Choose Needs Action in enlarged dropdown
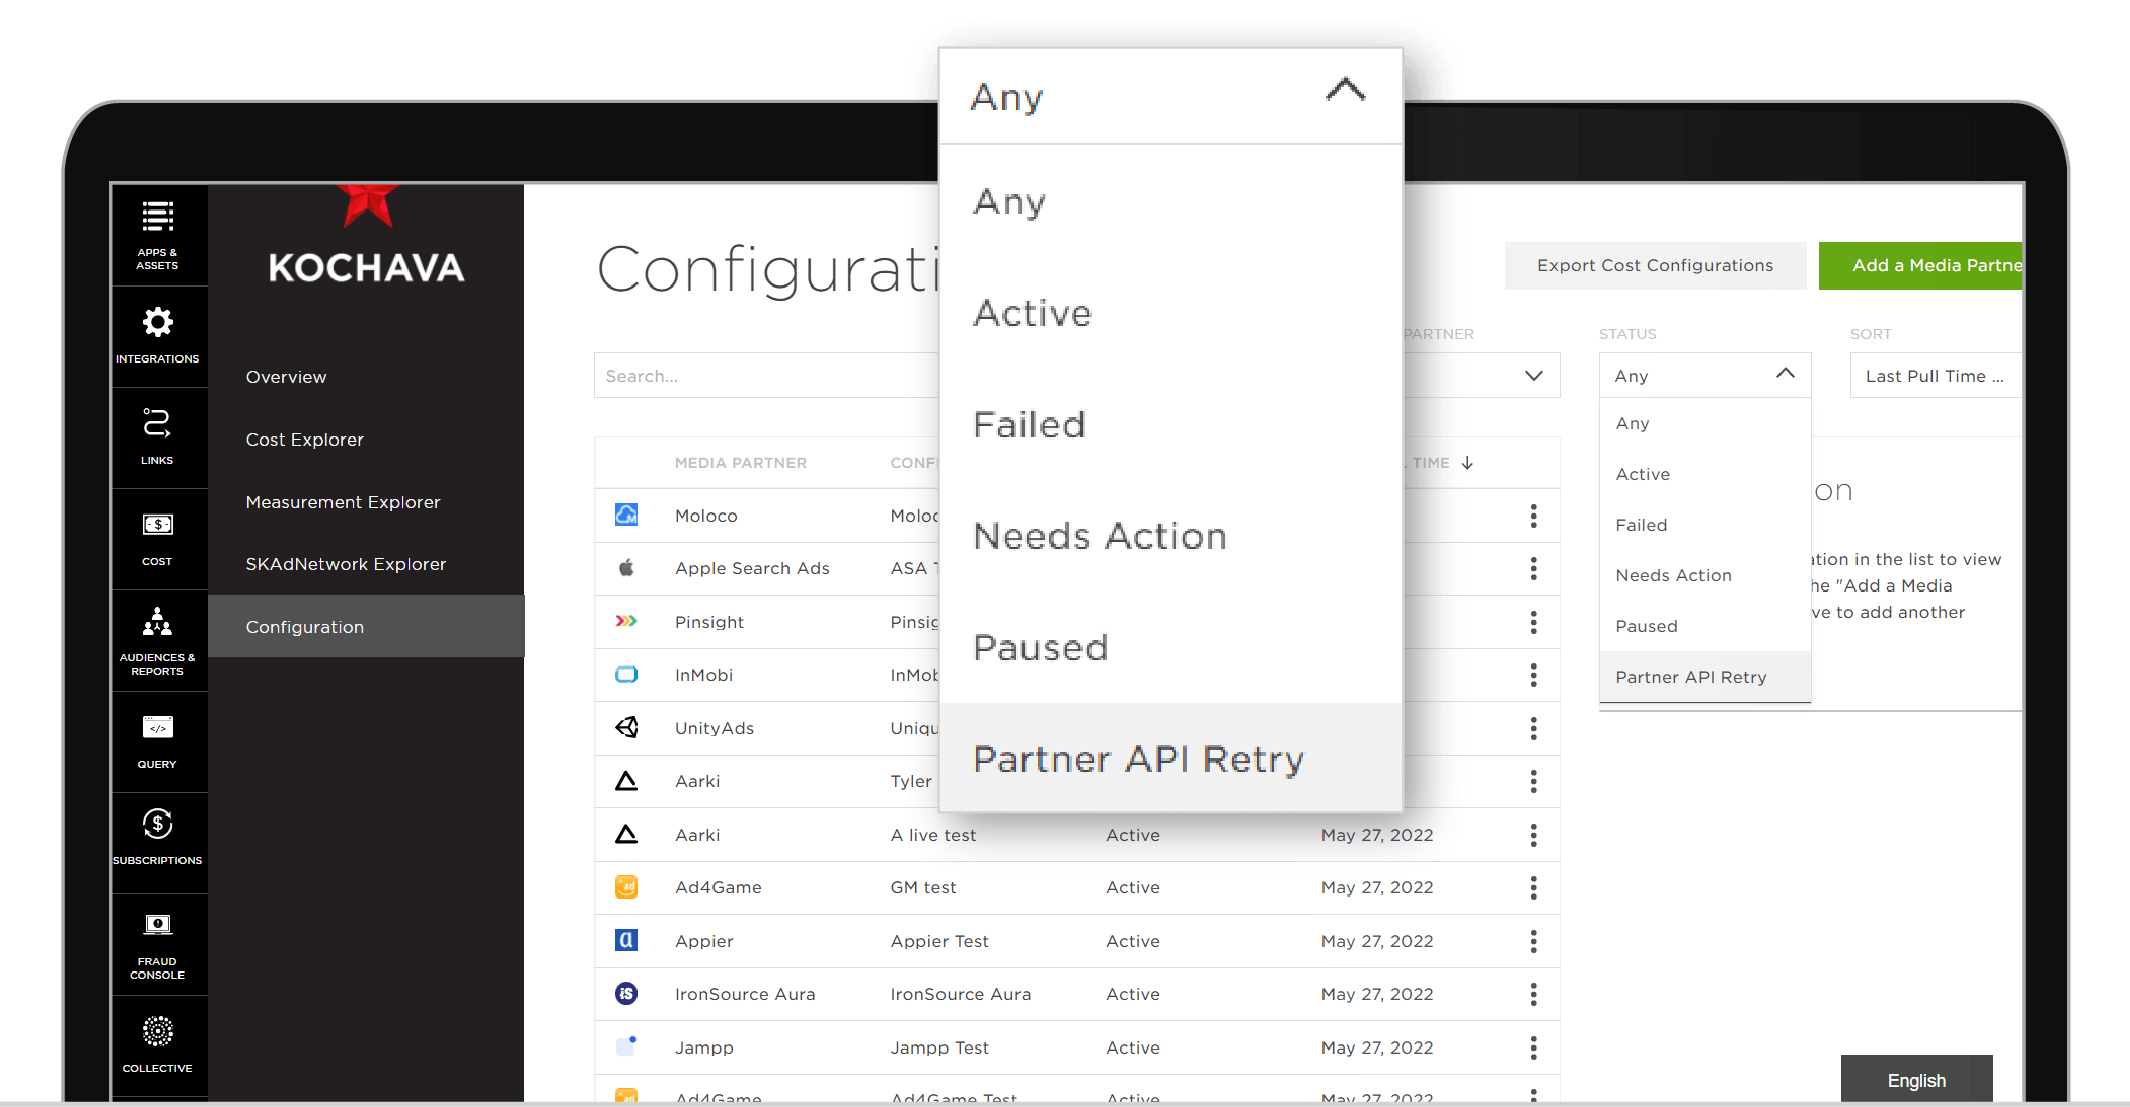This screenshot has width=2130, height=1107. (1170, 536)
